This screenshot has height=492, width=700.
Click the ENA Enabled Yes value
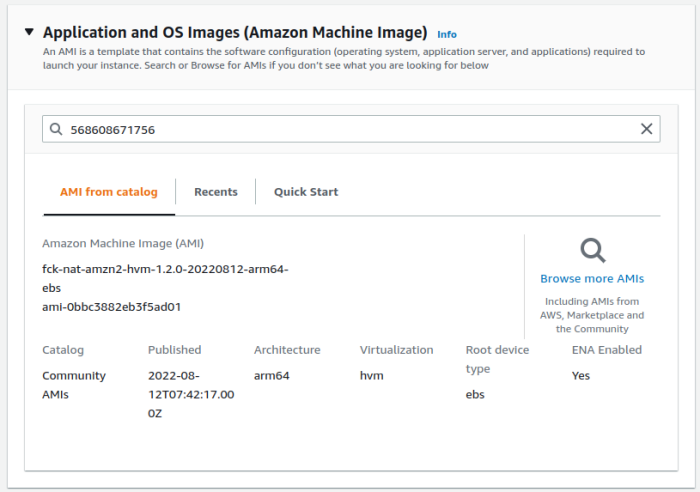click(x=581, y=376)
